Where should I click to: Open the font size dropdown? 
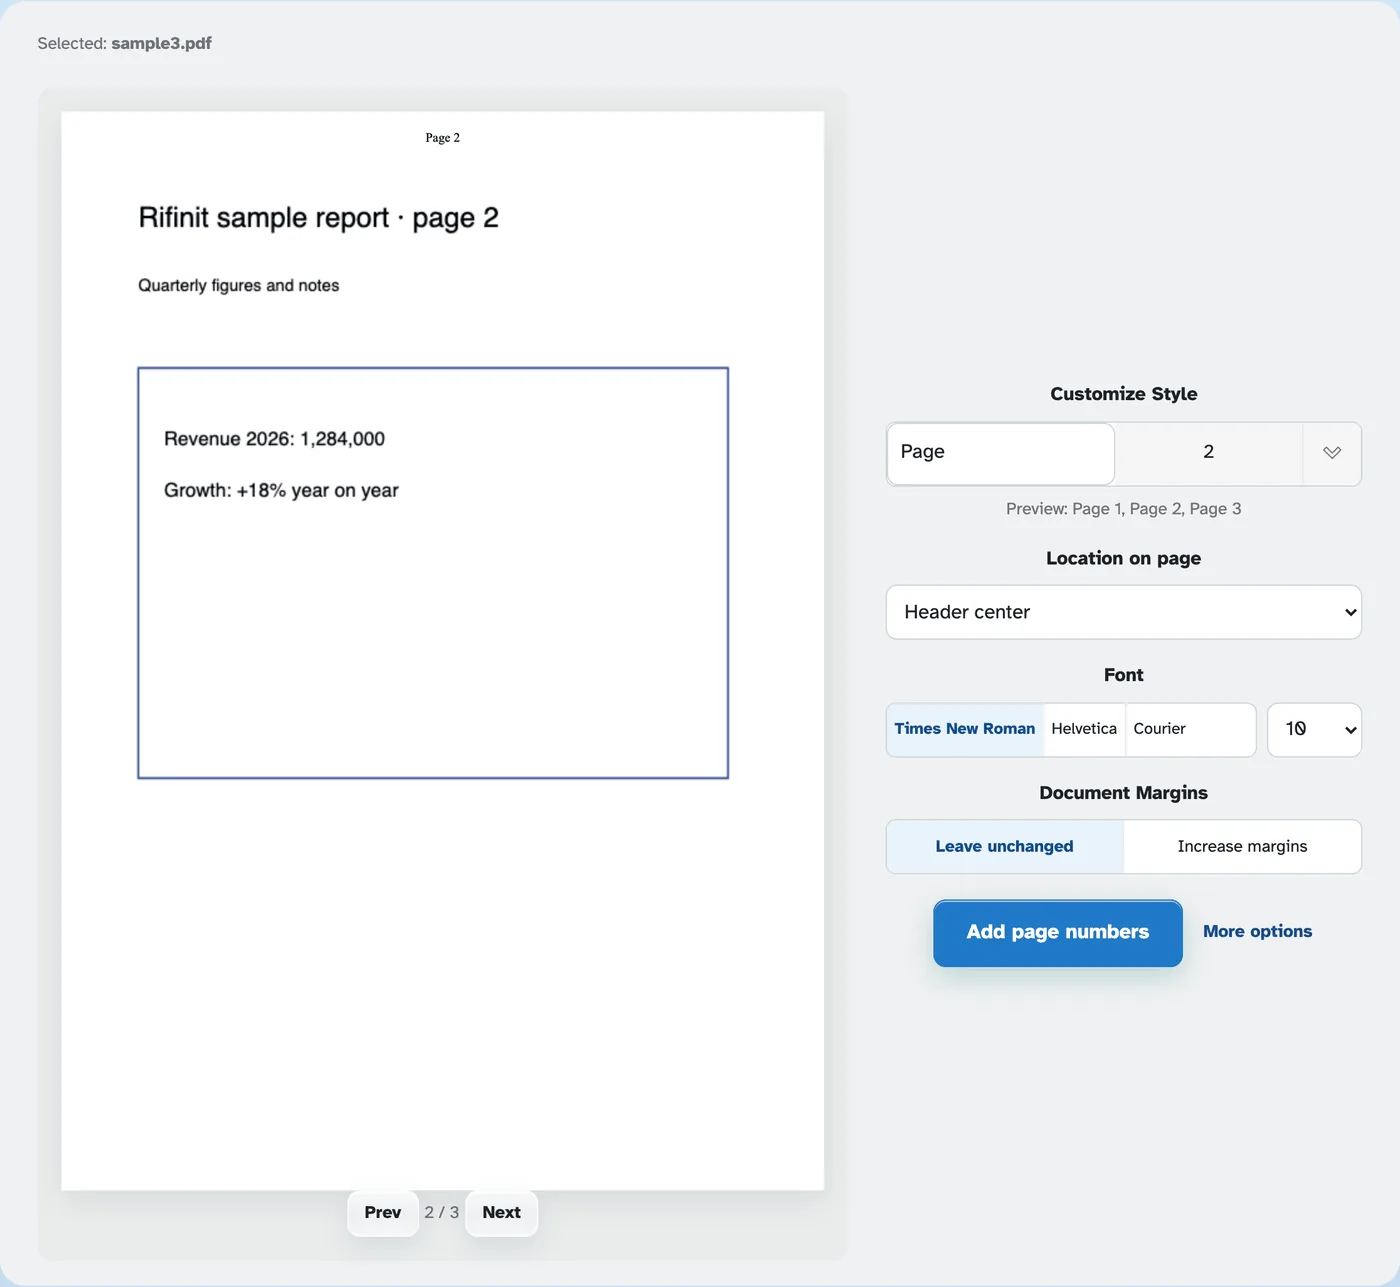tap(1314, 729)
